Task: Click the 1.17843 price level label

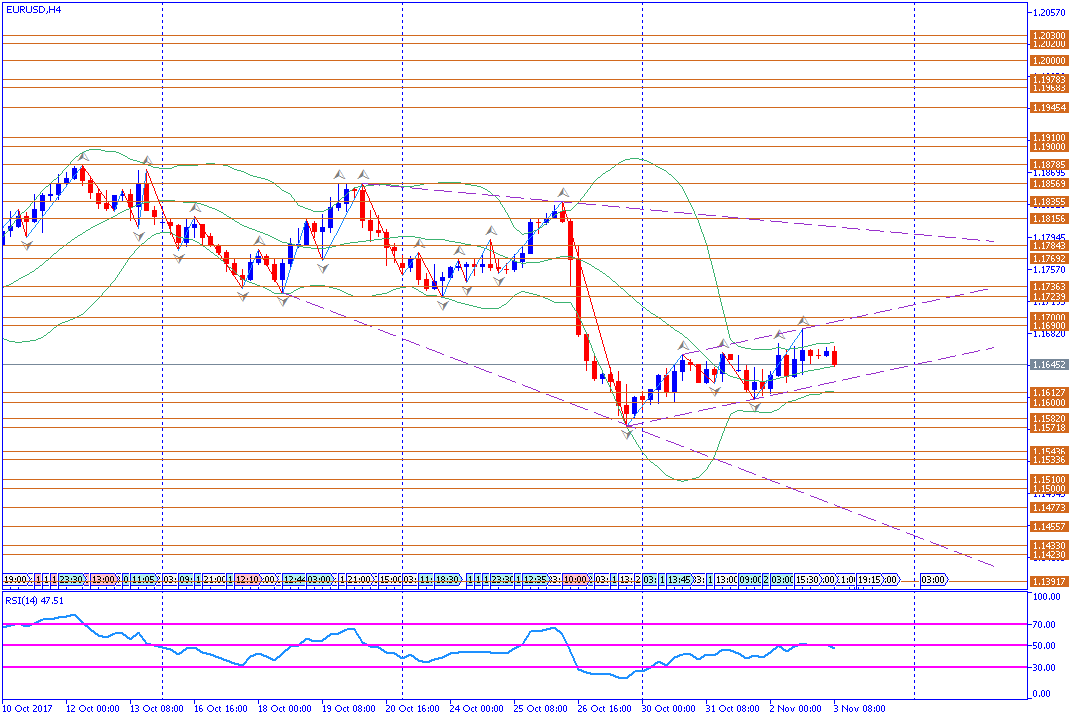Action: [x=1049, y=245]
